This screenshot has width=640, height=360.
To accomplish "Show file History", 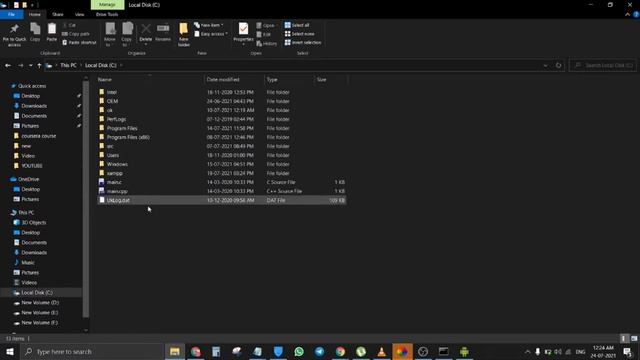I will pos(267,43).
